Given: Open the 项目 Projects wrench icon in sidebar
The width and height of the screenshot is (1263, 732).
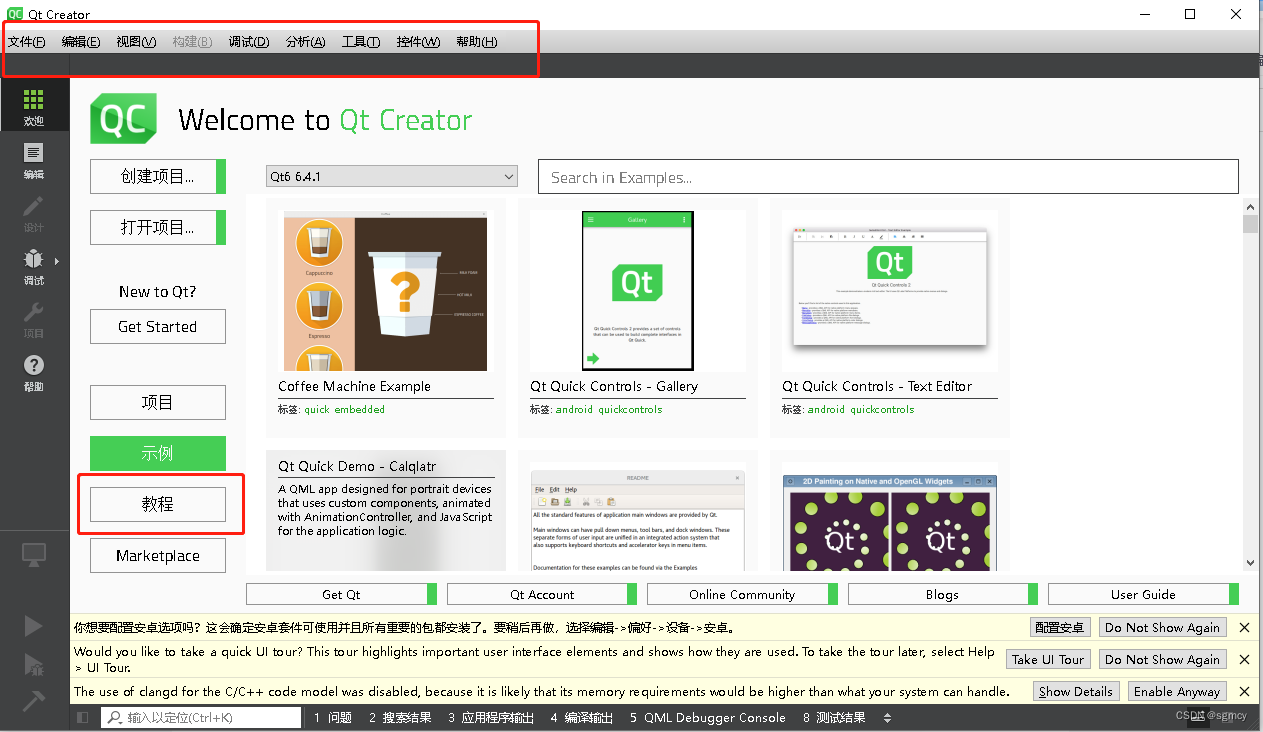Looking at the screenshot, I should [34, 319].
